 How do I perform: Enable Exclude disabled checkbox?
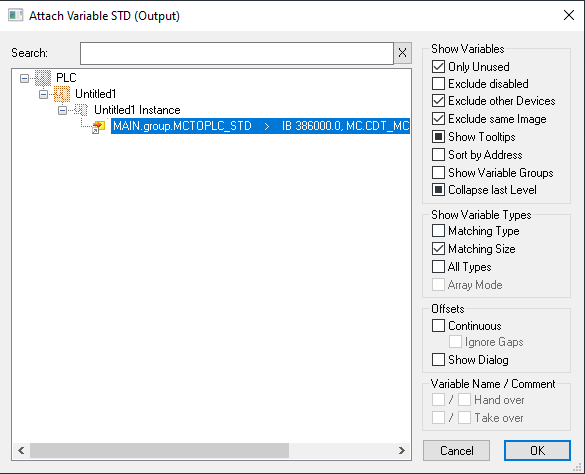438,84
